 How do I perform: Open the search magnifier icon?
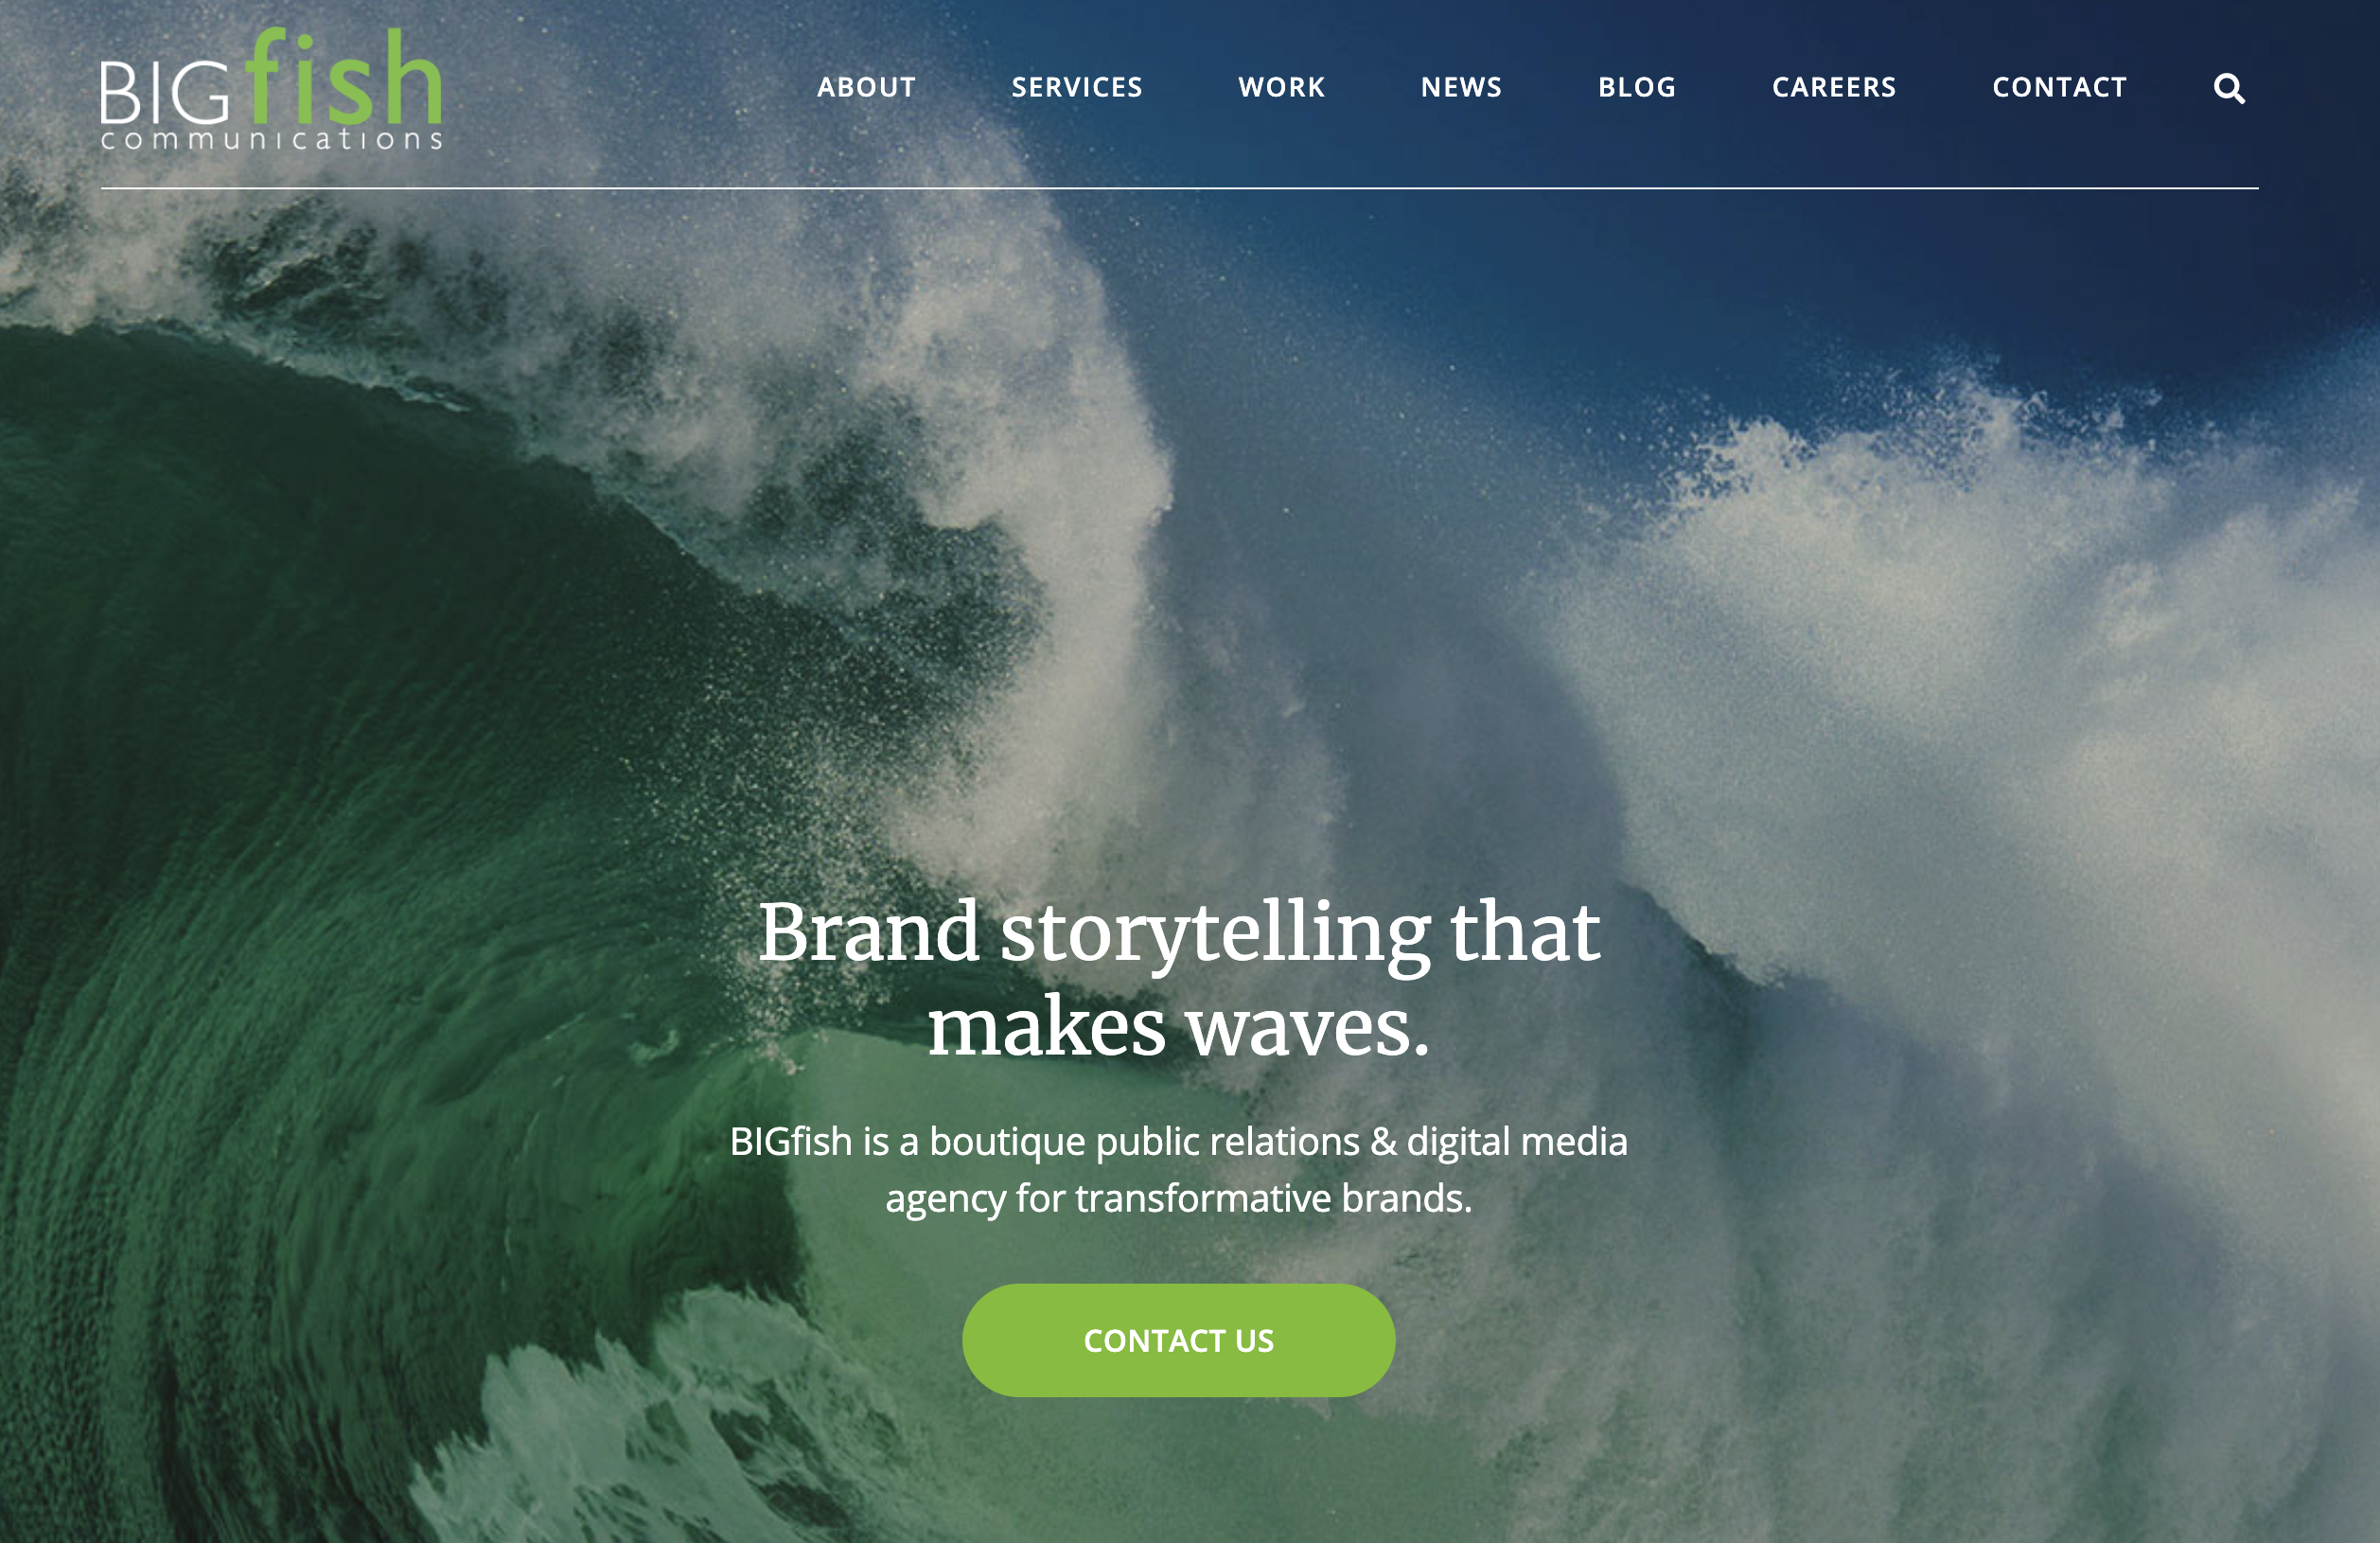[2228, 89]
